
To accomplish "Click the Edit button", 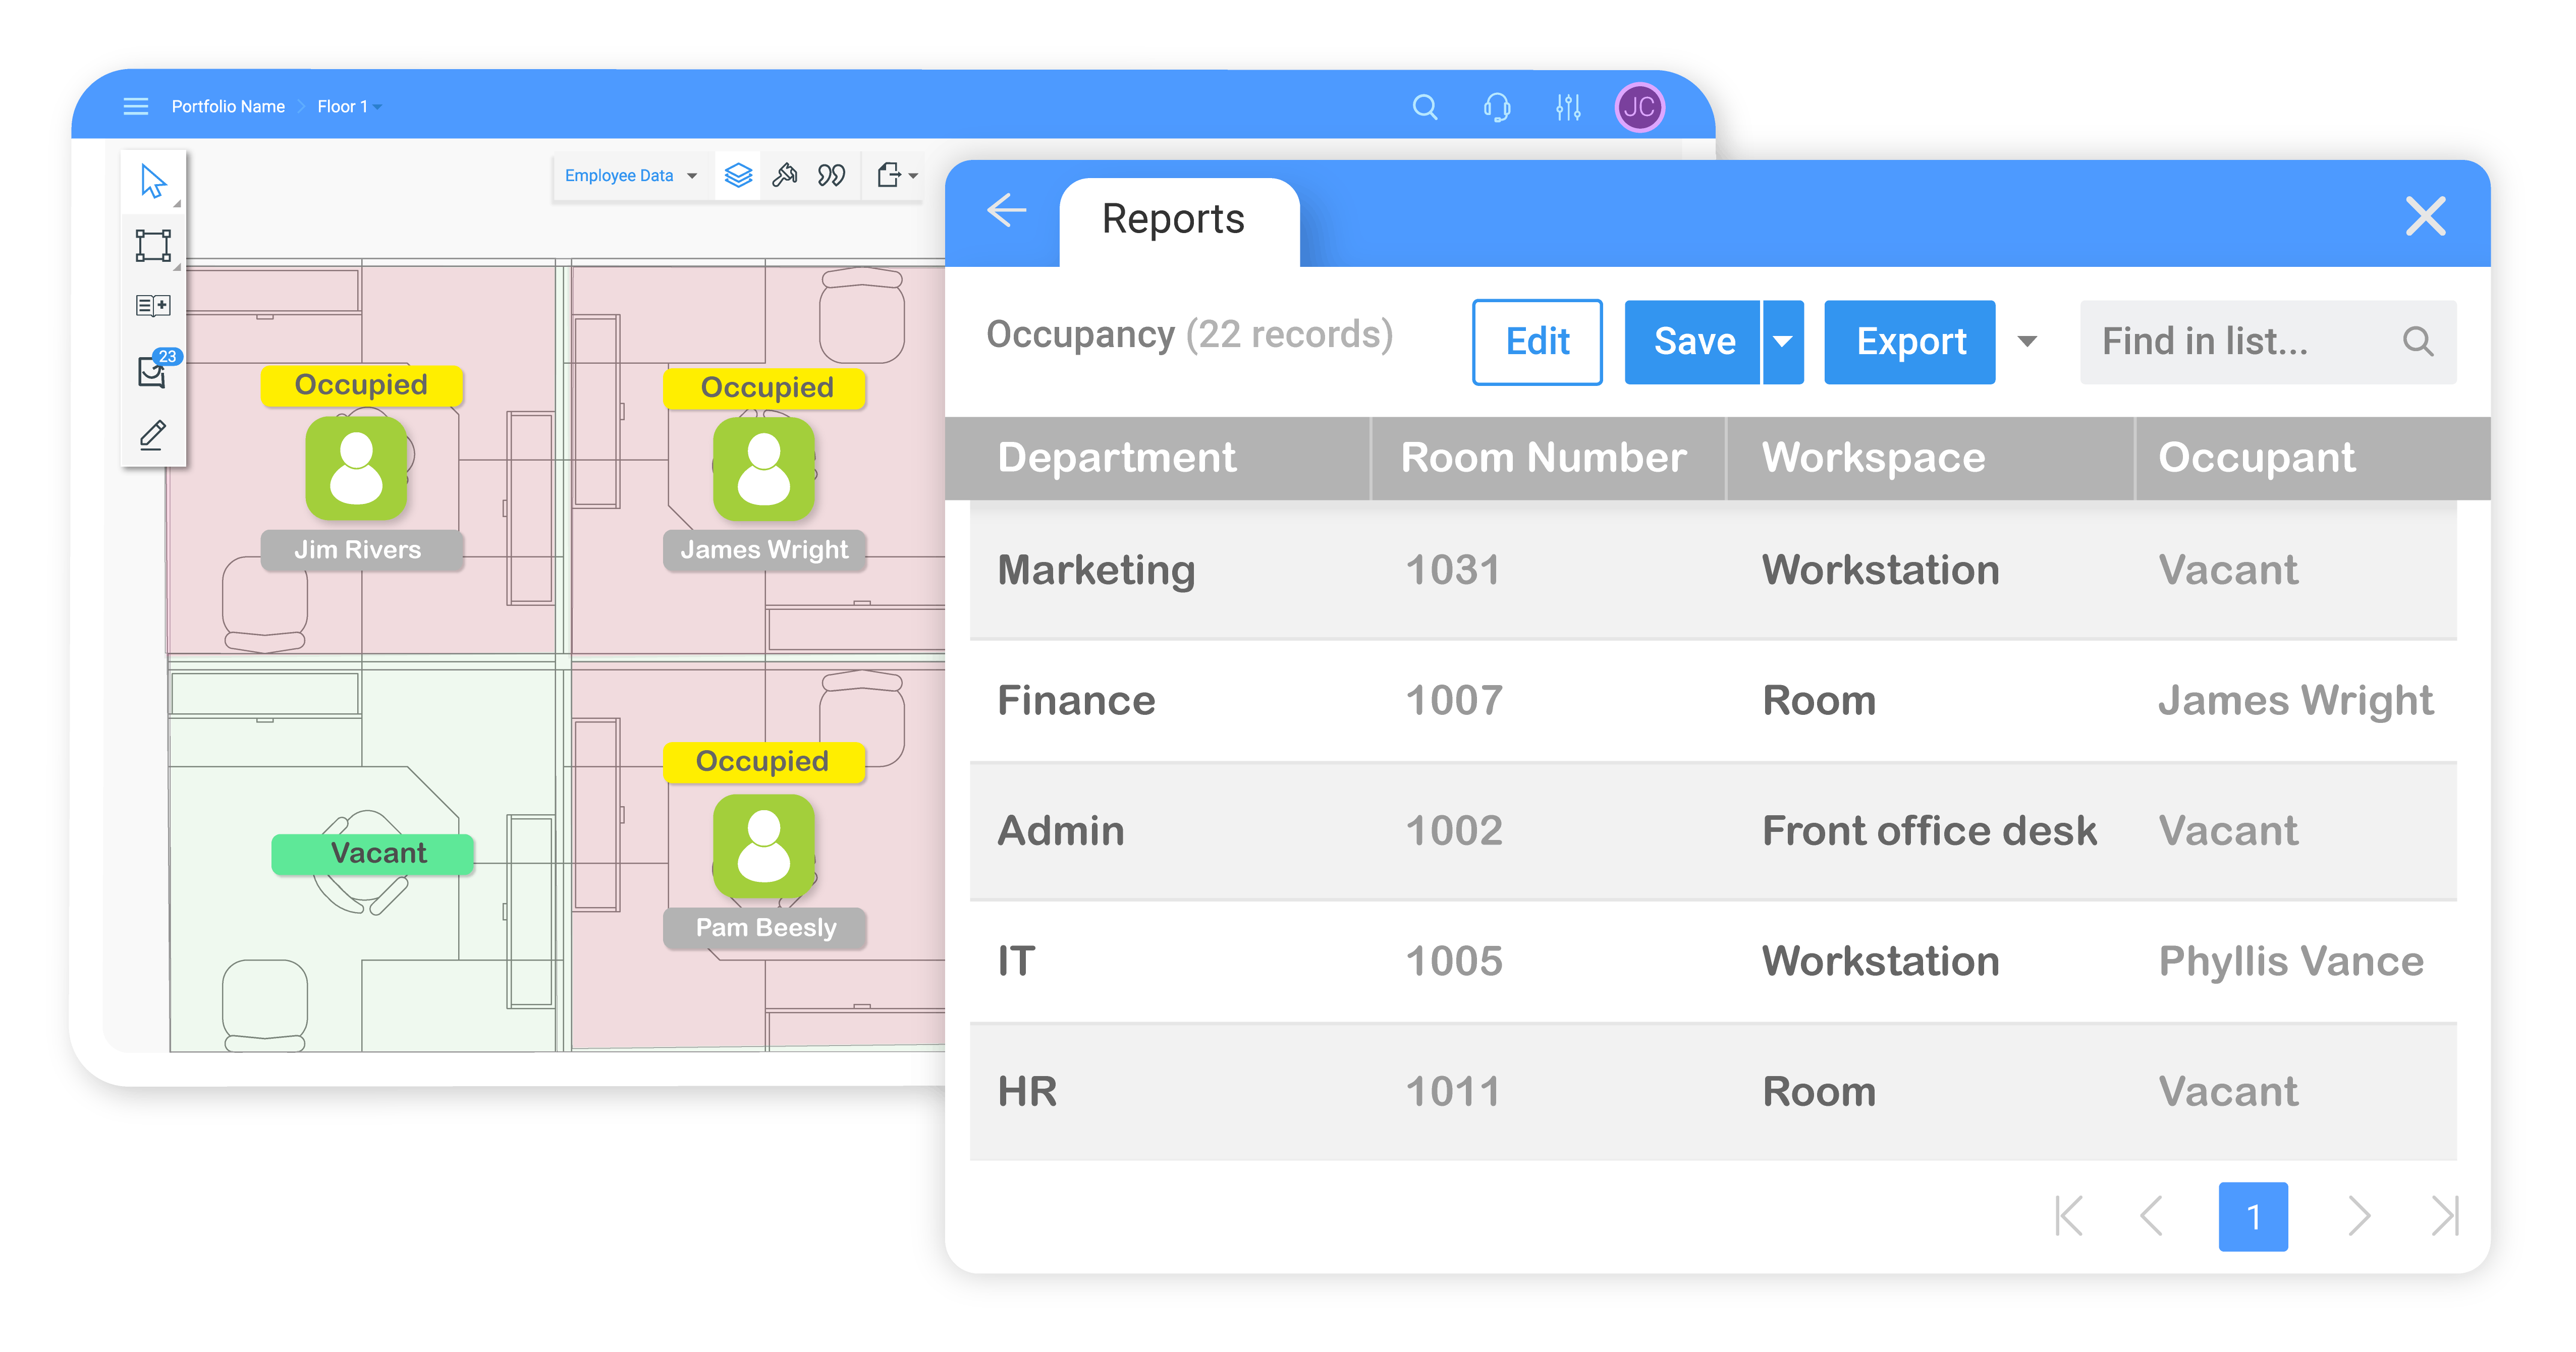I will click(1537, 342).
